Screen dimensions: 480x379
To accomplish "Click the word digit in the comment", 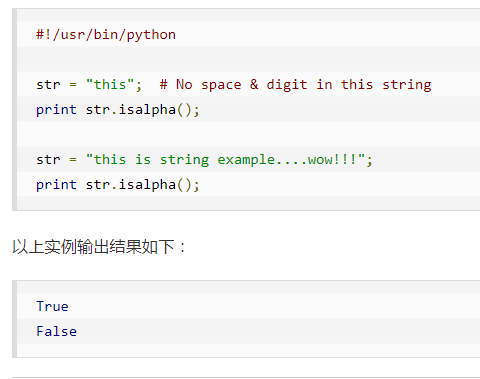I will pos(287,85).
